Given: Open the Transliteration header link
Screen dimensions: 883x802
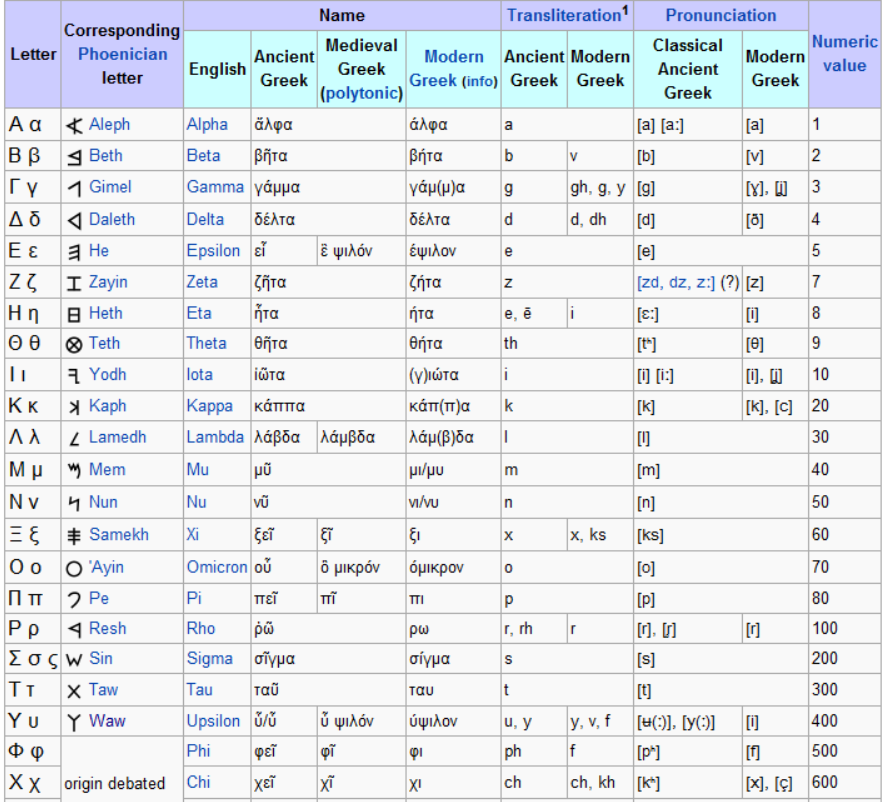Looking at the screenshot, I should click(564, 15).
